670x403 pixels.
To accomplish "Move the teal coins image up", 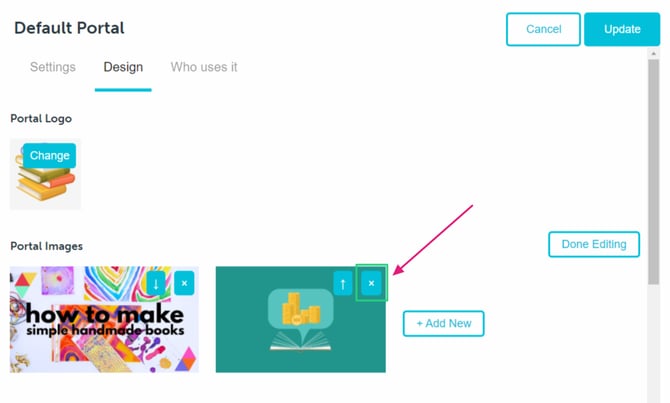I will coord(343,283).
